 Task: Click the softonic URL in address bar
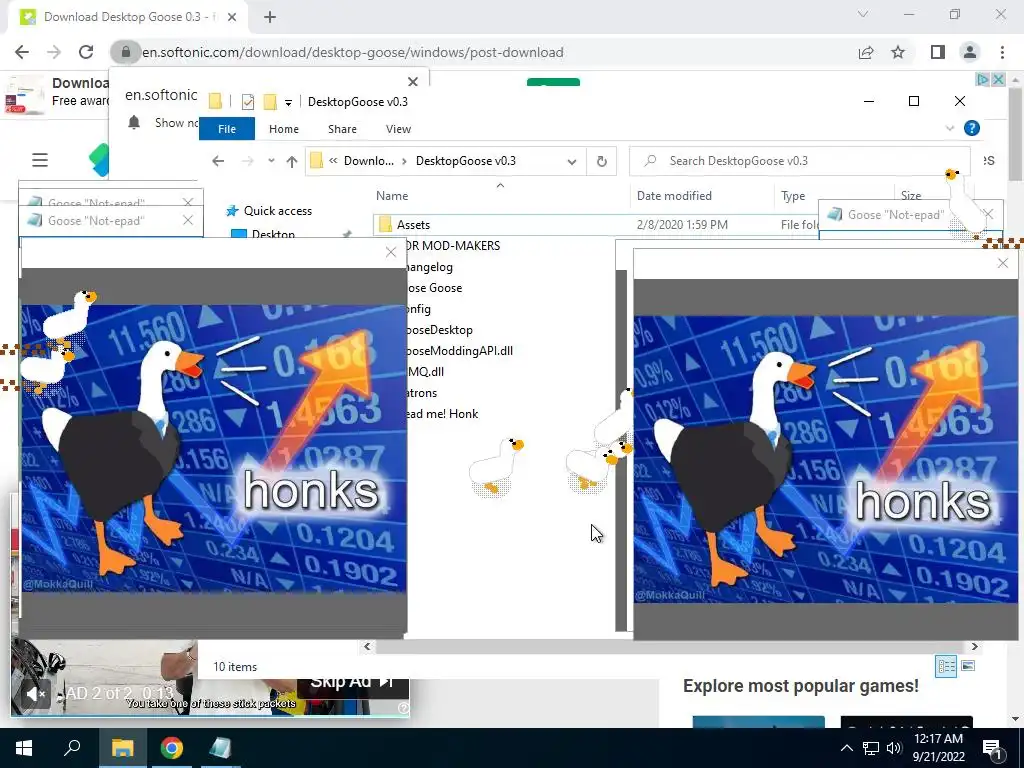click(353, 52)
